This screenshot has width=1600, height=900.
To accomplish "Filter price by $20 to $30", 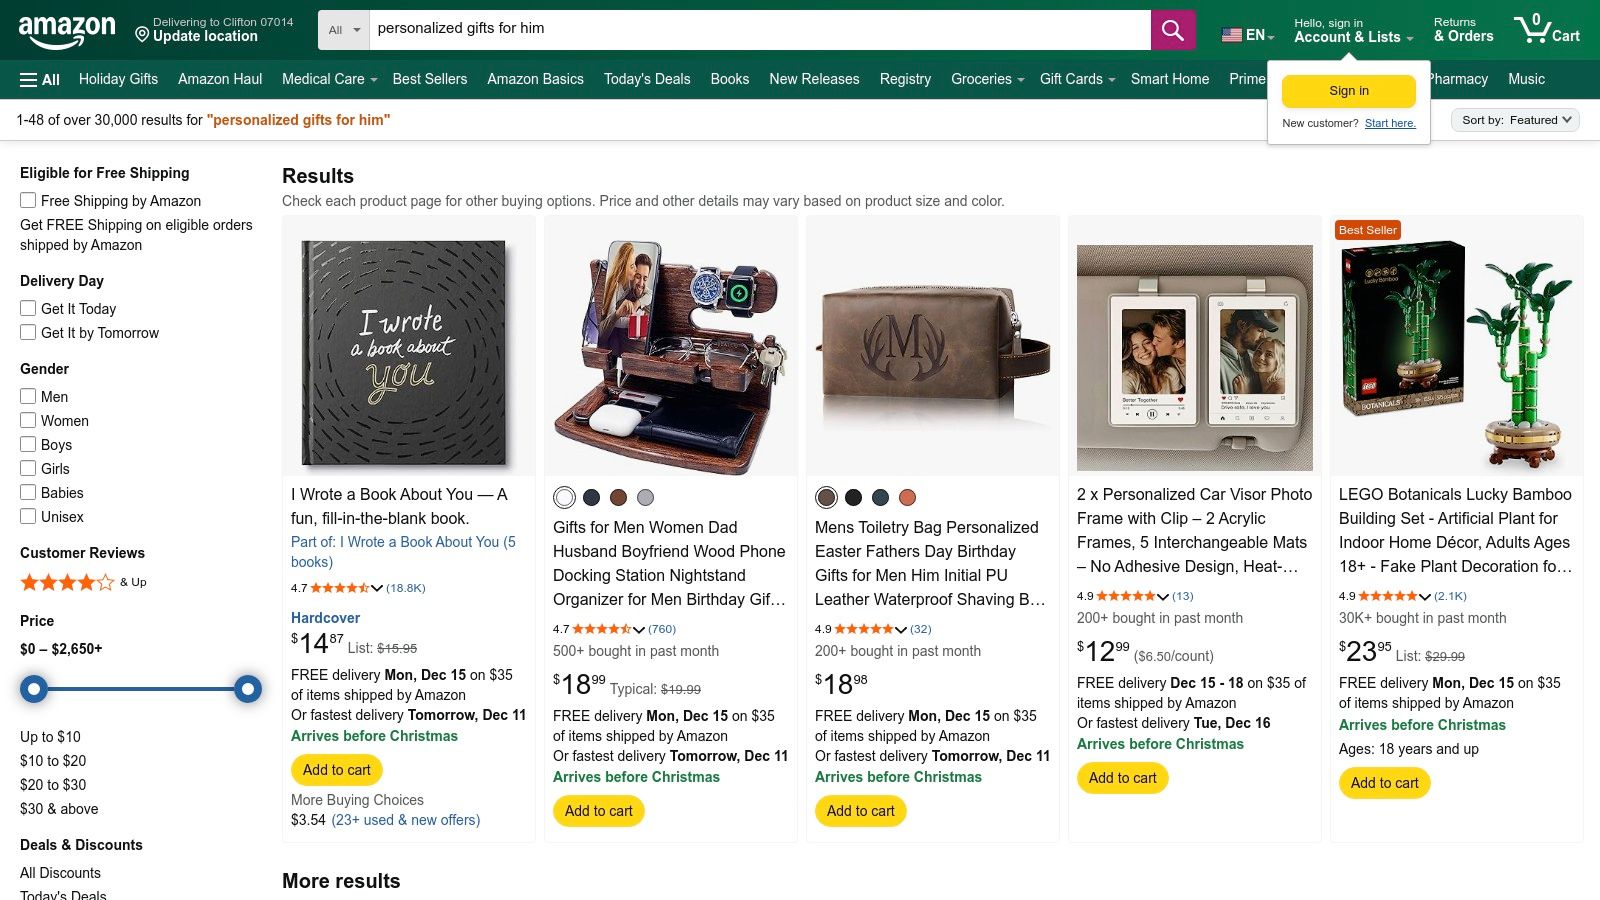I will pos(53,785).
